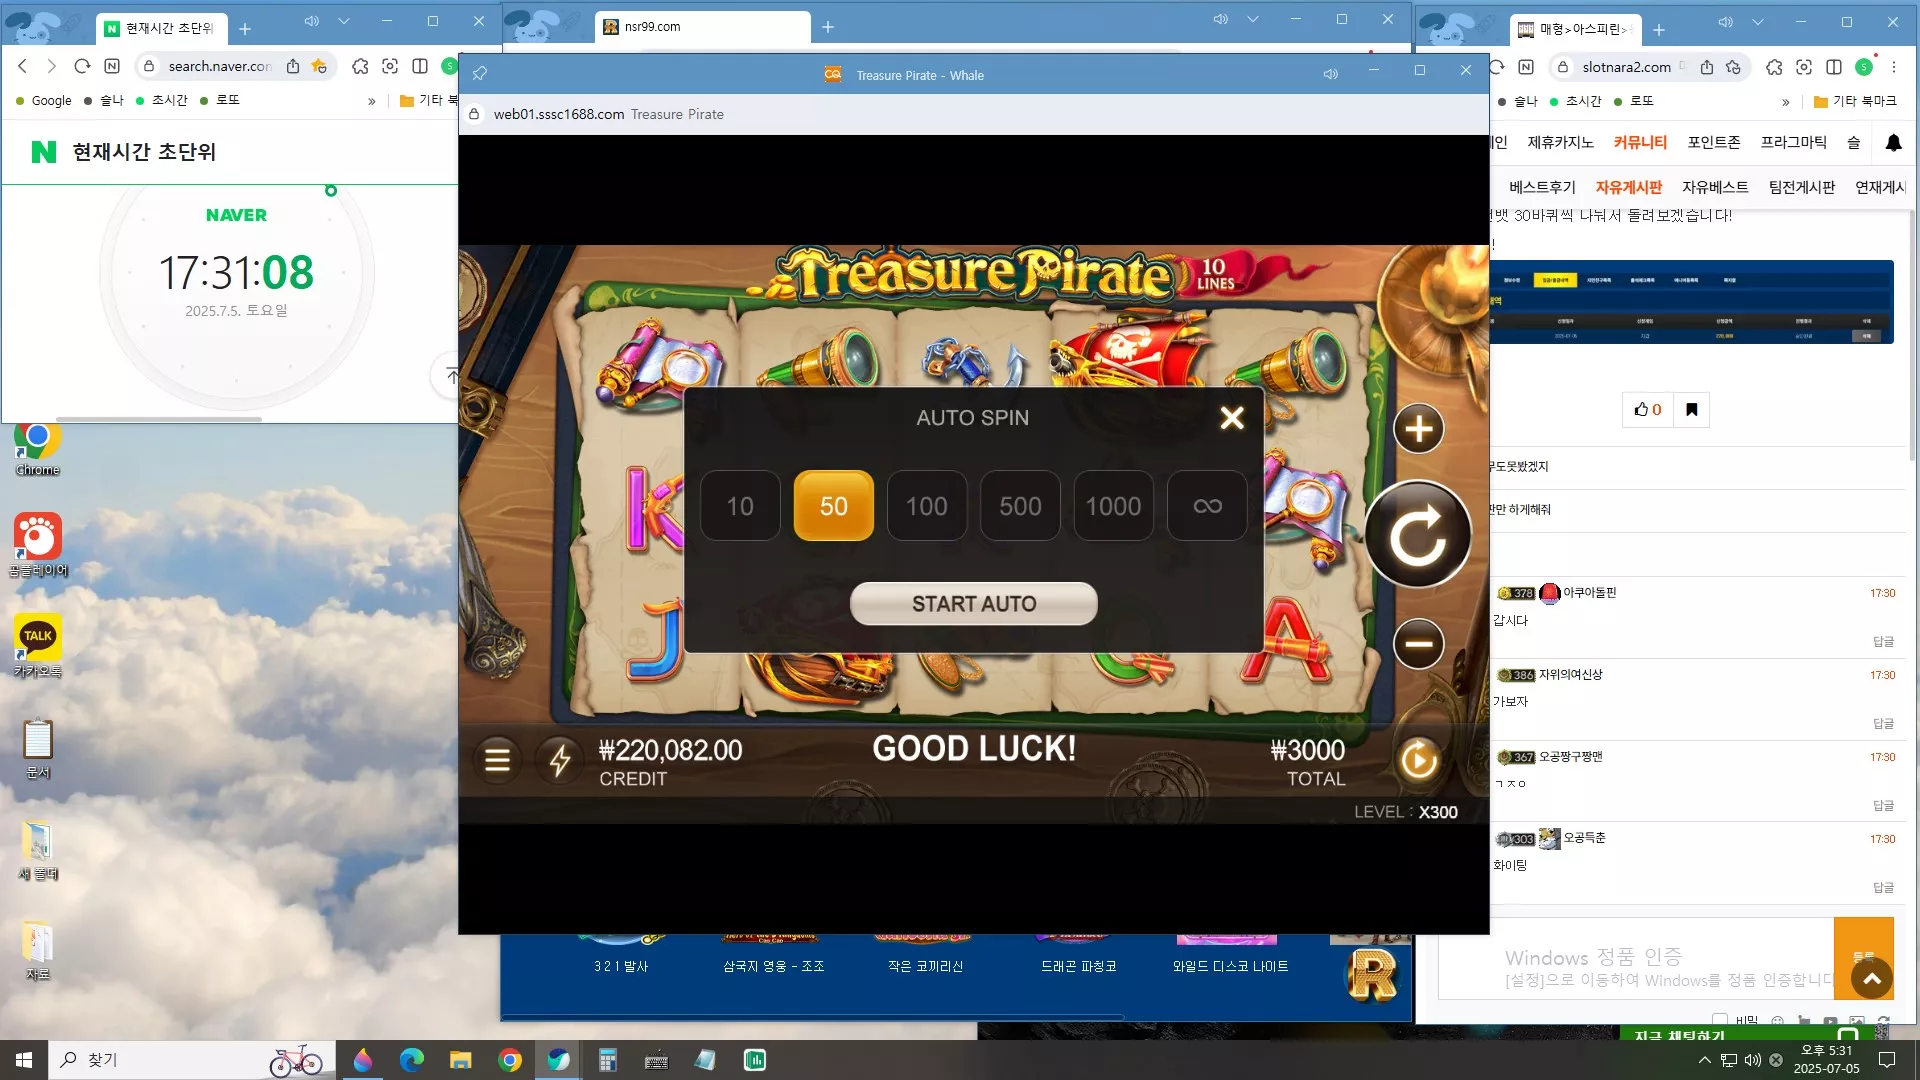Click 답글 under the 화이팅 comment
The width and height of the screenshot is (1920, 1080).
1883,887
